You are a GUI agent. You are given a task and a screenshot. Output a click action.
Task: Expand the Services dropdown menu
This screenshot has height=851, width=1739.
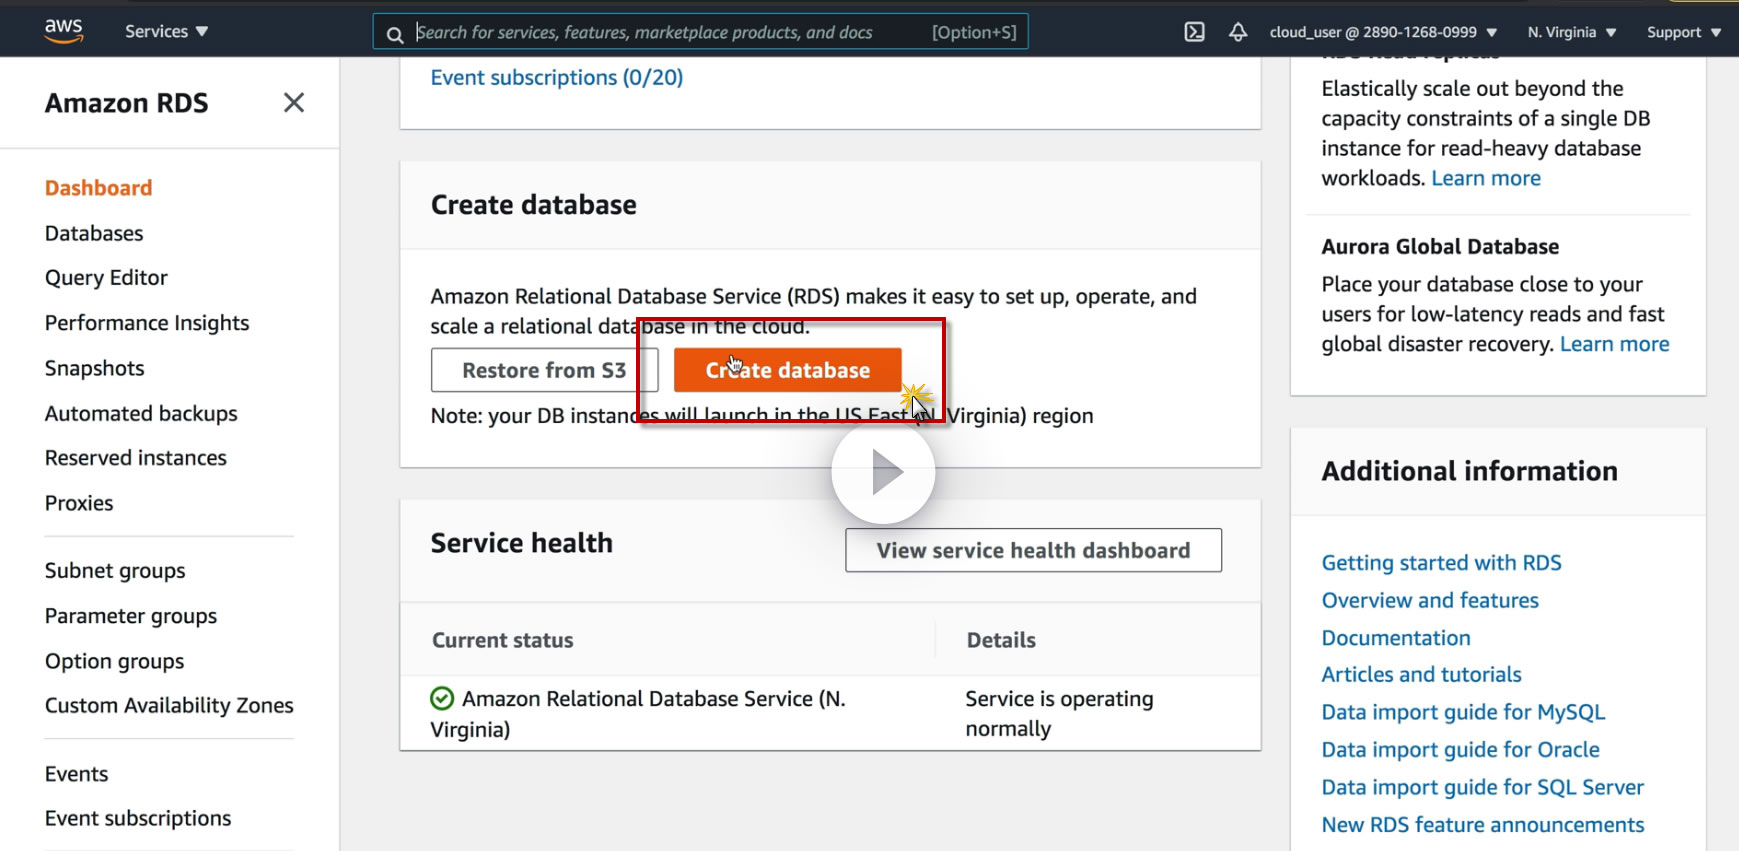(x=166, y=31)
